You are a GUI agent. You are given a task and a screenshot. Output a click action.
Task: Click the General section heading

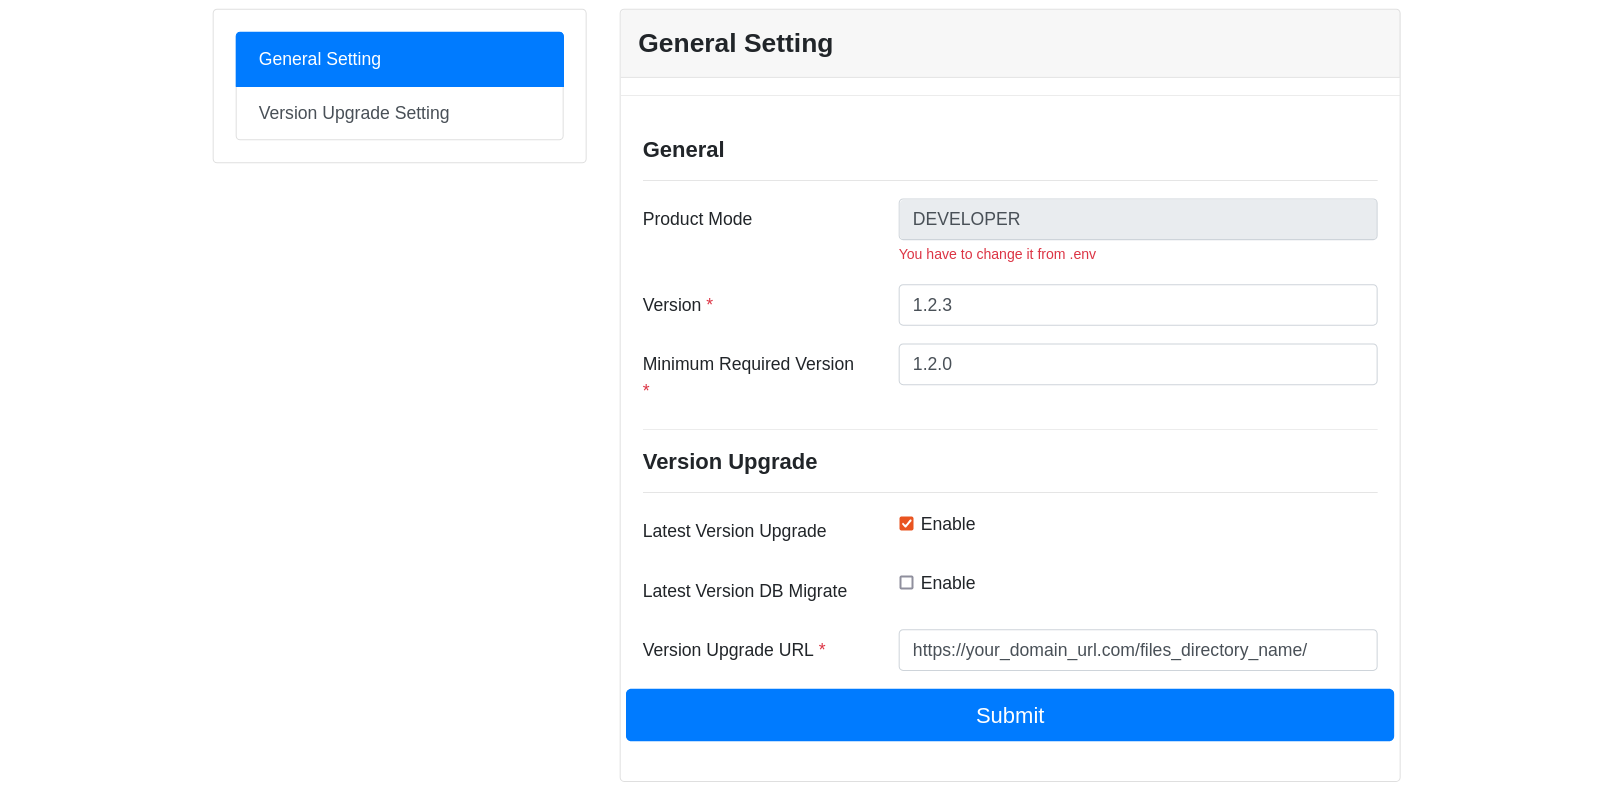[683, 150]
